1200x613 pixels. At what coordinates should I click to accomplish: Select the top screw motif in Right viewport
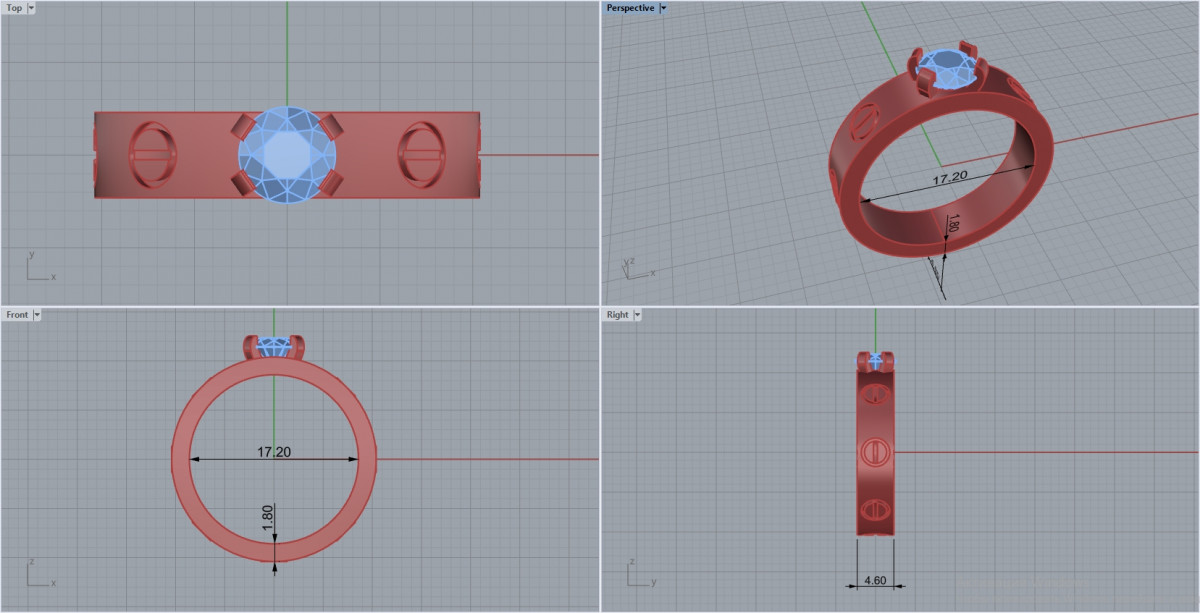click(x=875, y=393)
